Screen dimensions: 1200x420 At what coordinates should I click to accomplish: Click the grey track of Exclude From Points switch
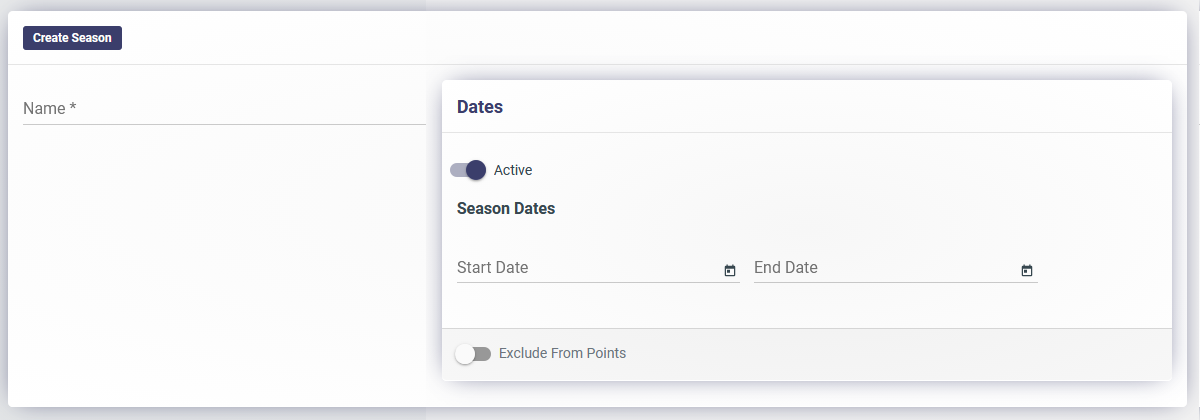pyautogui.click(x=483, y=354)
